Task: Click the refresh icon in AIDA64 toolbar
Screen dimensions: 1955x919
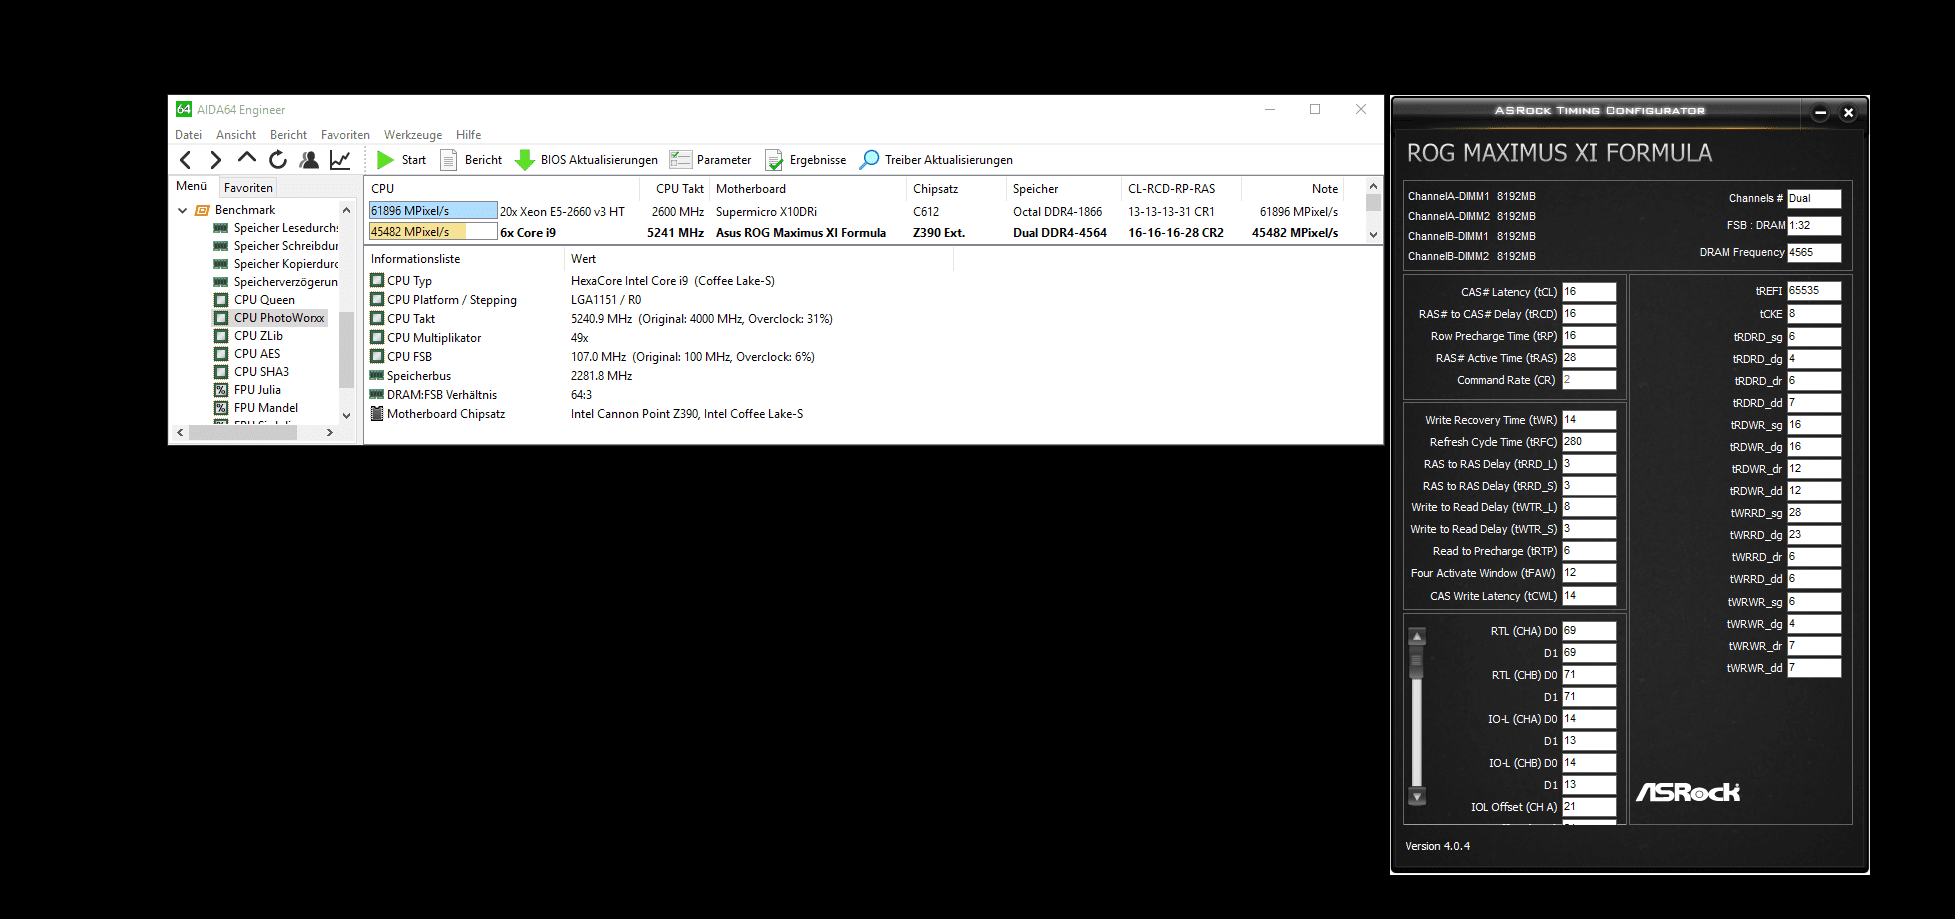Action: (278, 159)
